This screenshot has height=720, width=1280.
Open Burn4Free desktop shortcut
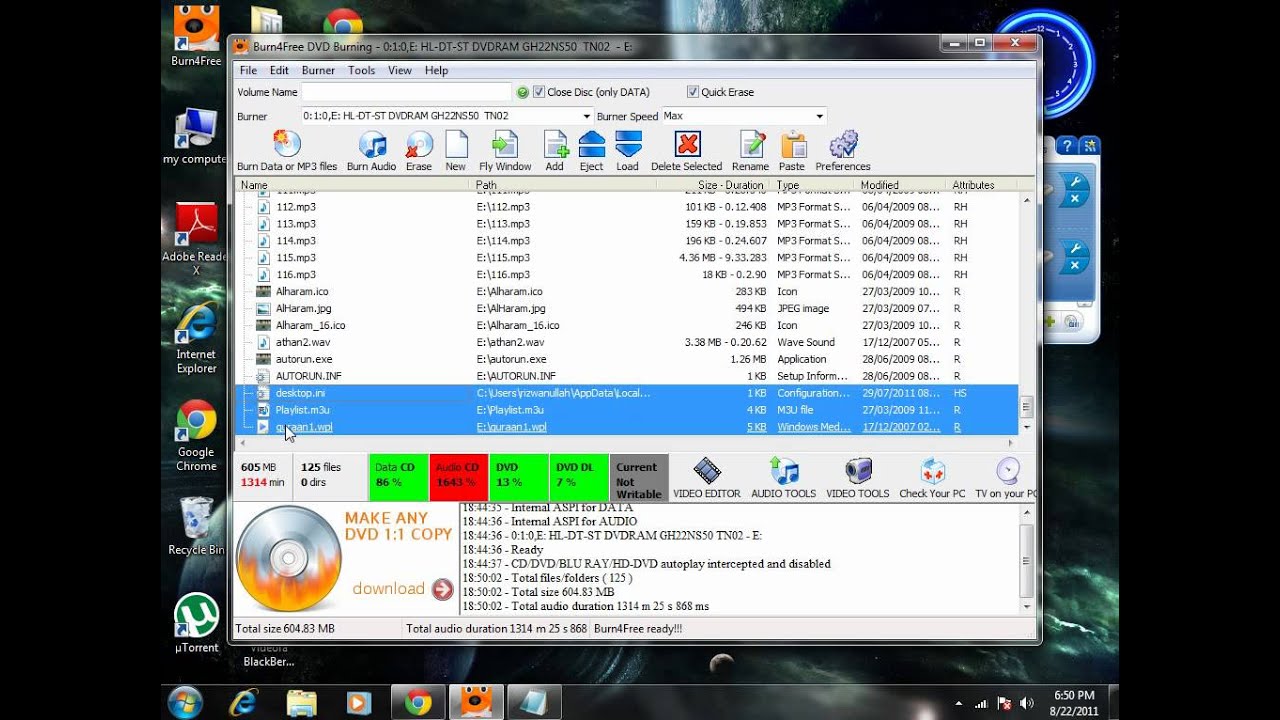click(x=196, y=36)
